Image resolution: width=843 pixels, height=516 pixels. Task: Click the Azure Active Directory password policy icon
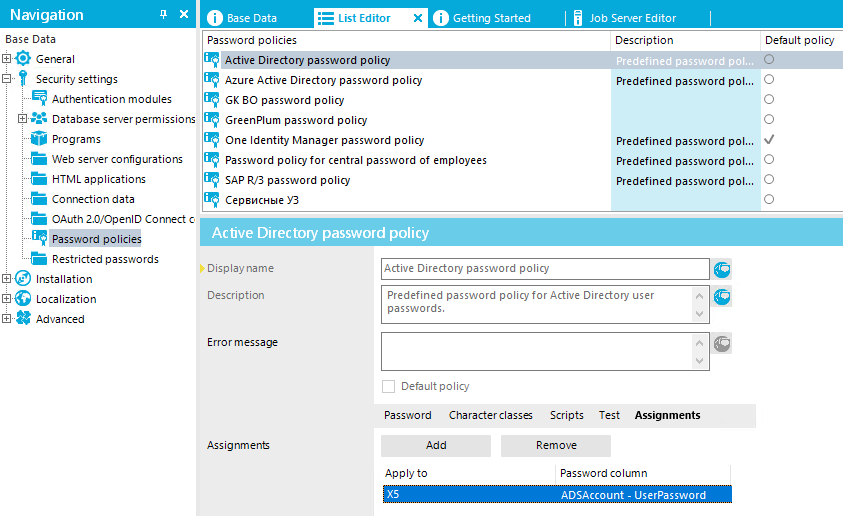pyautogui.click(x=212, y=80)
